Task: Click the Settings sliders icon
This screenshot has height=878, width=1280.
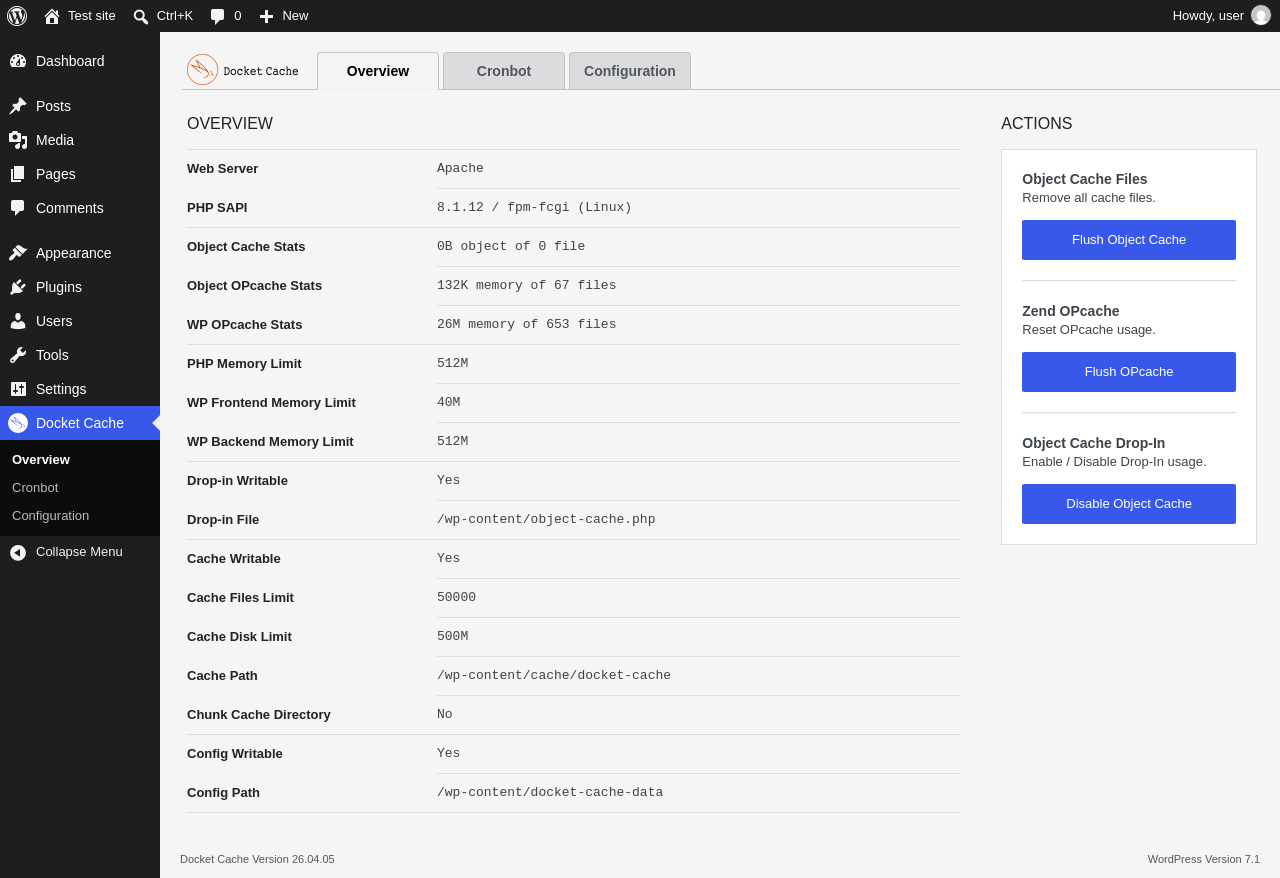Action: click(x=18, y=389)
